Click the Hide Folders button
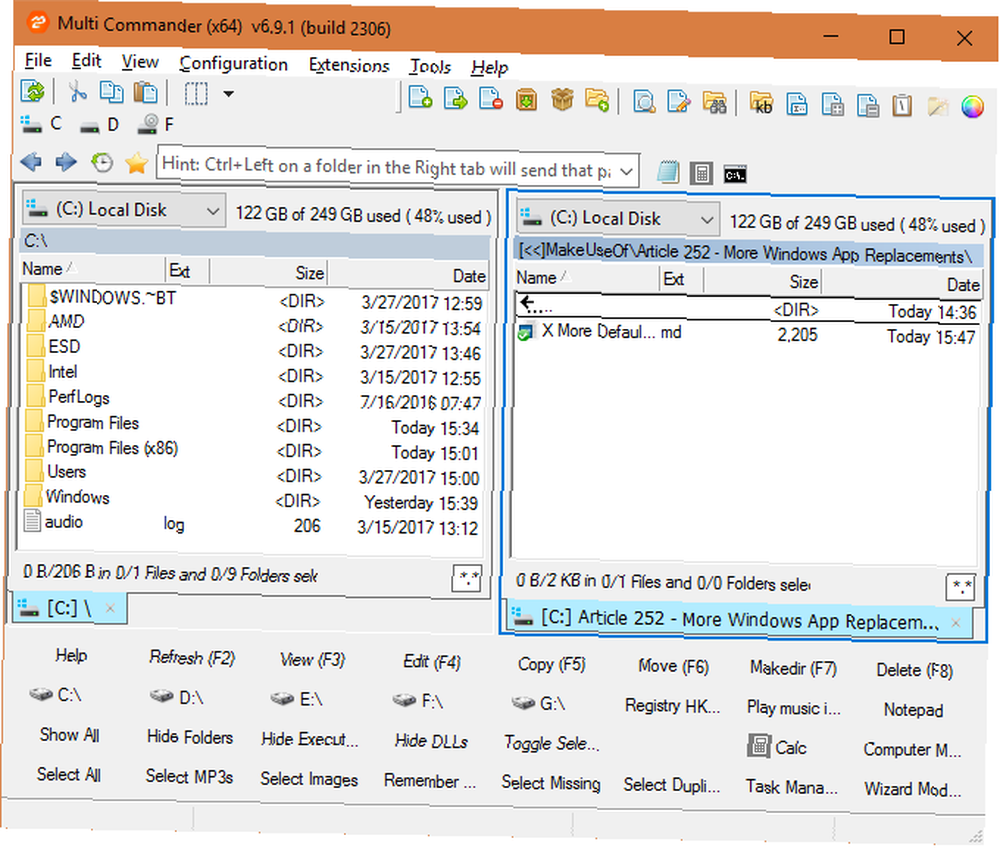Image resolution: width=1000 pixels, height=848 pixels. point(190,737)
